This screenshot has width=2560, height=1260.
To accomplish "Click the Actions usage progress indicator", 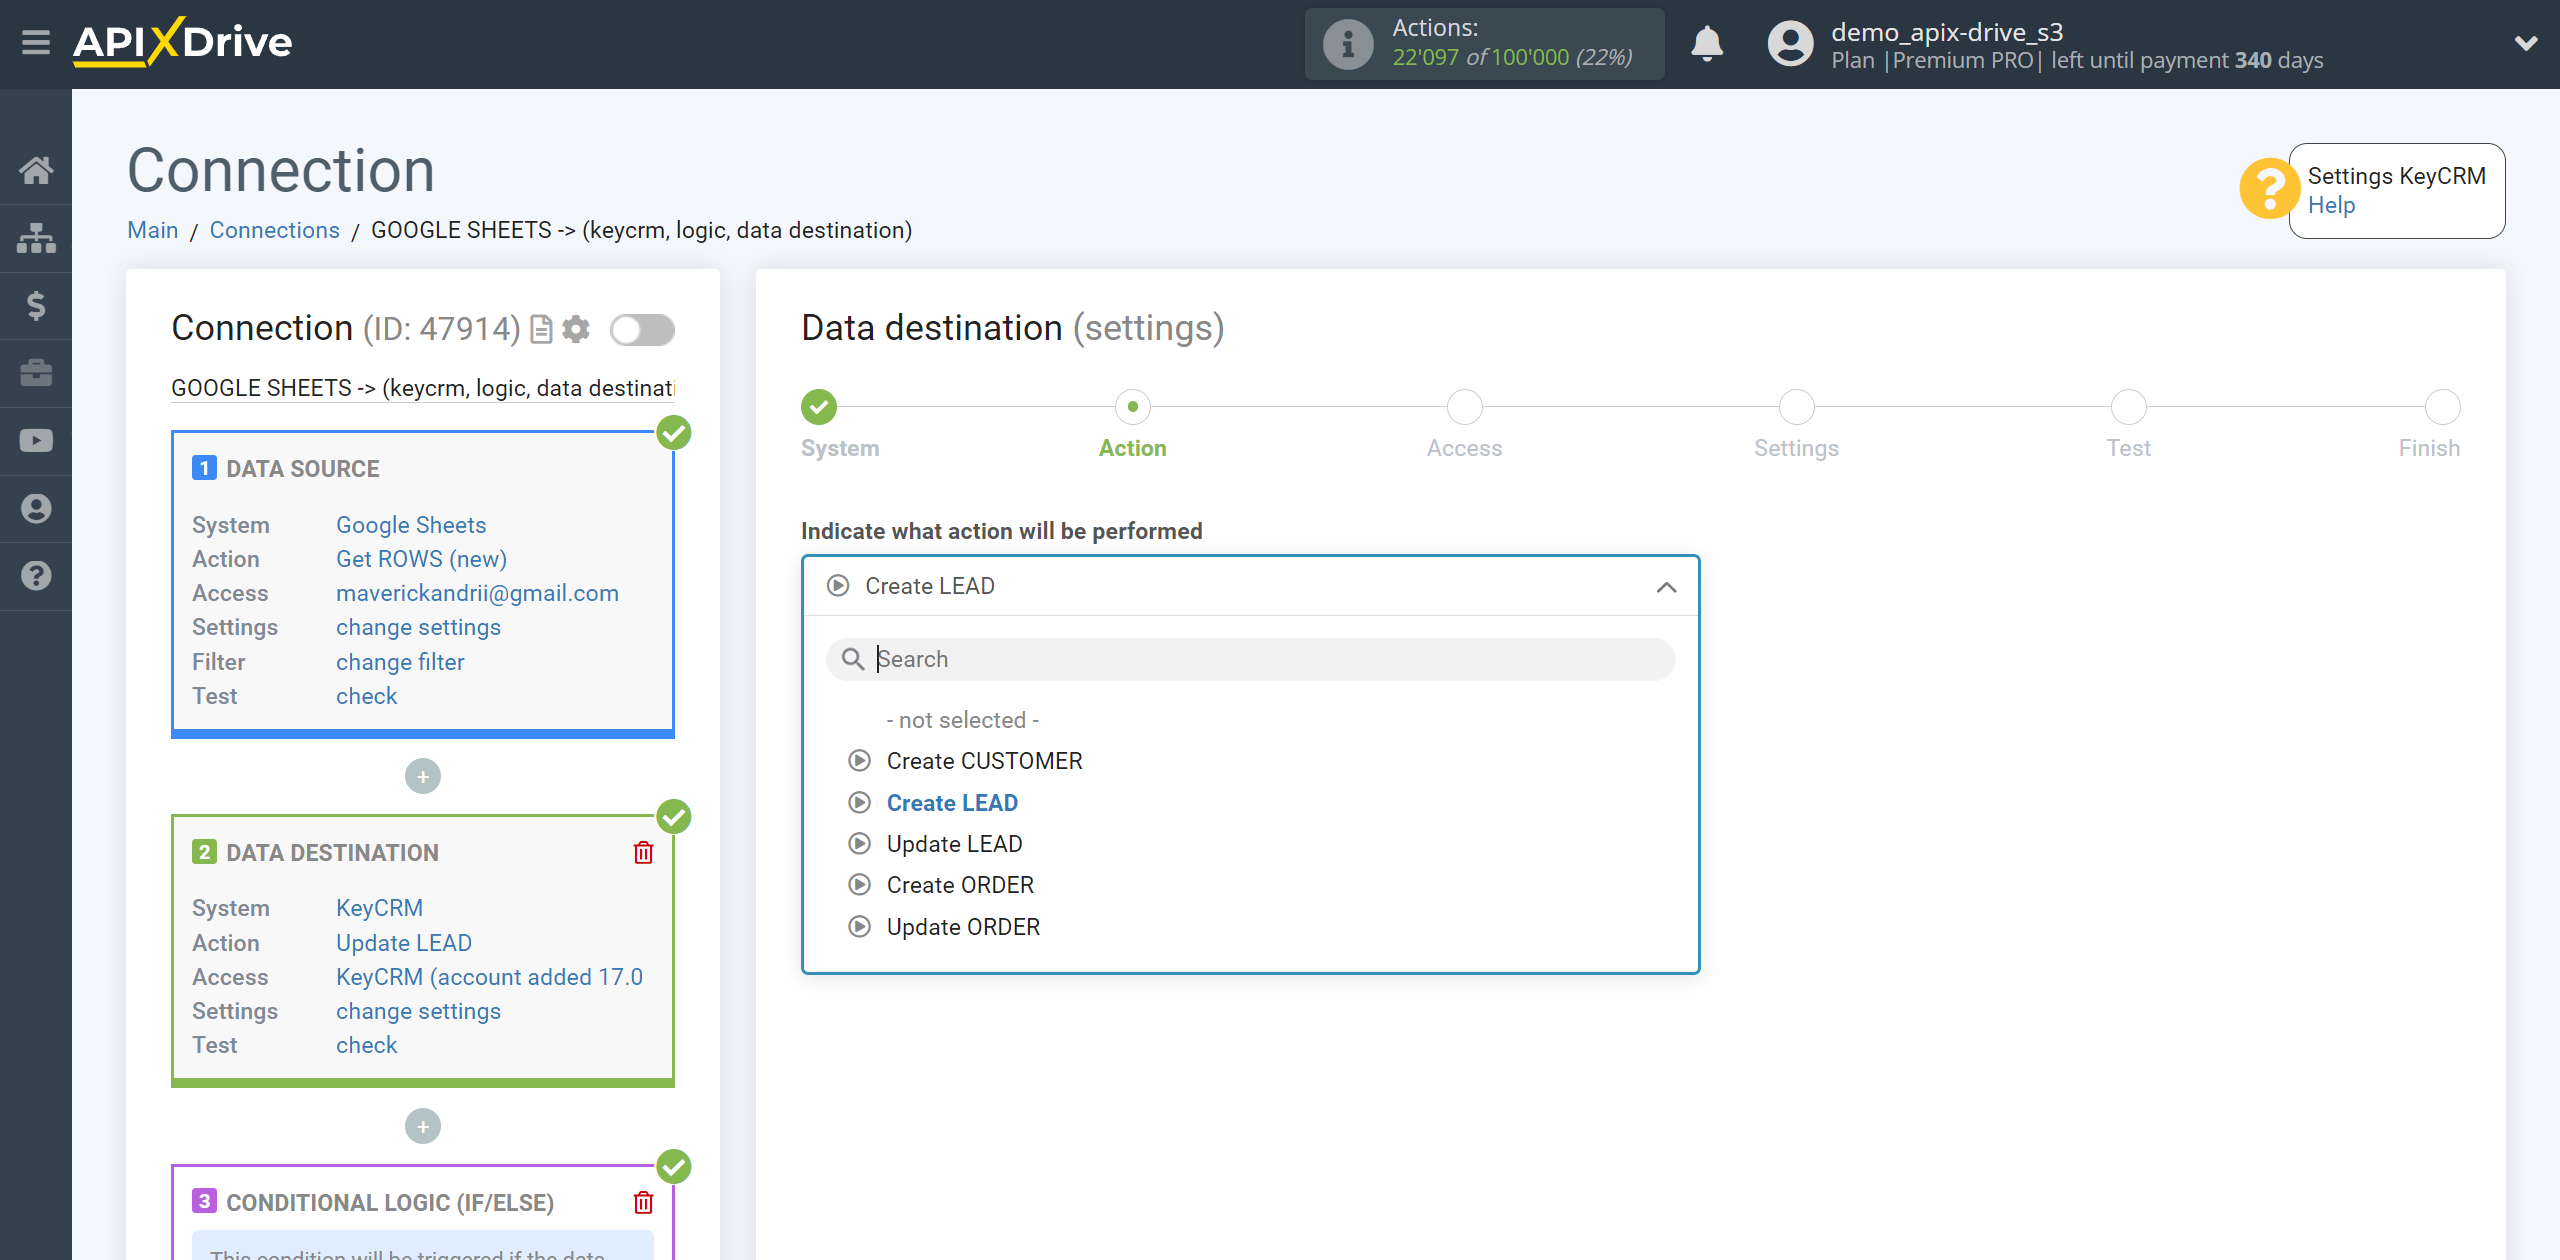I will [1486, 44].
